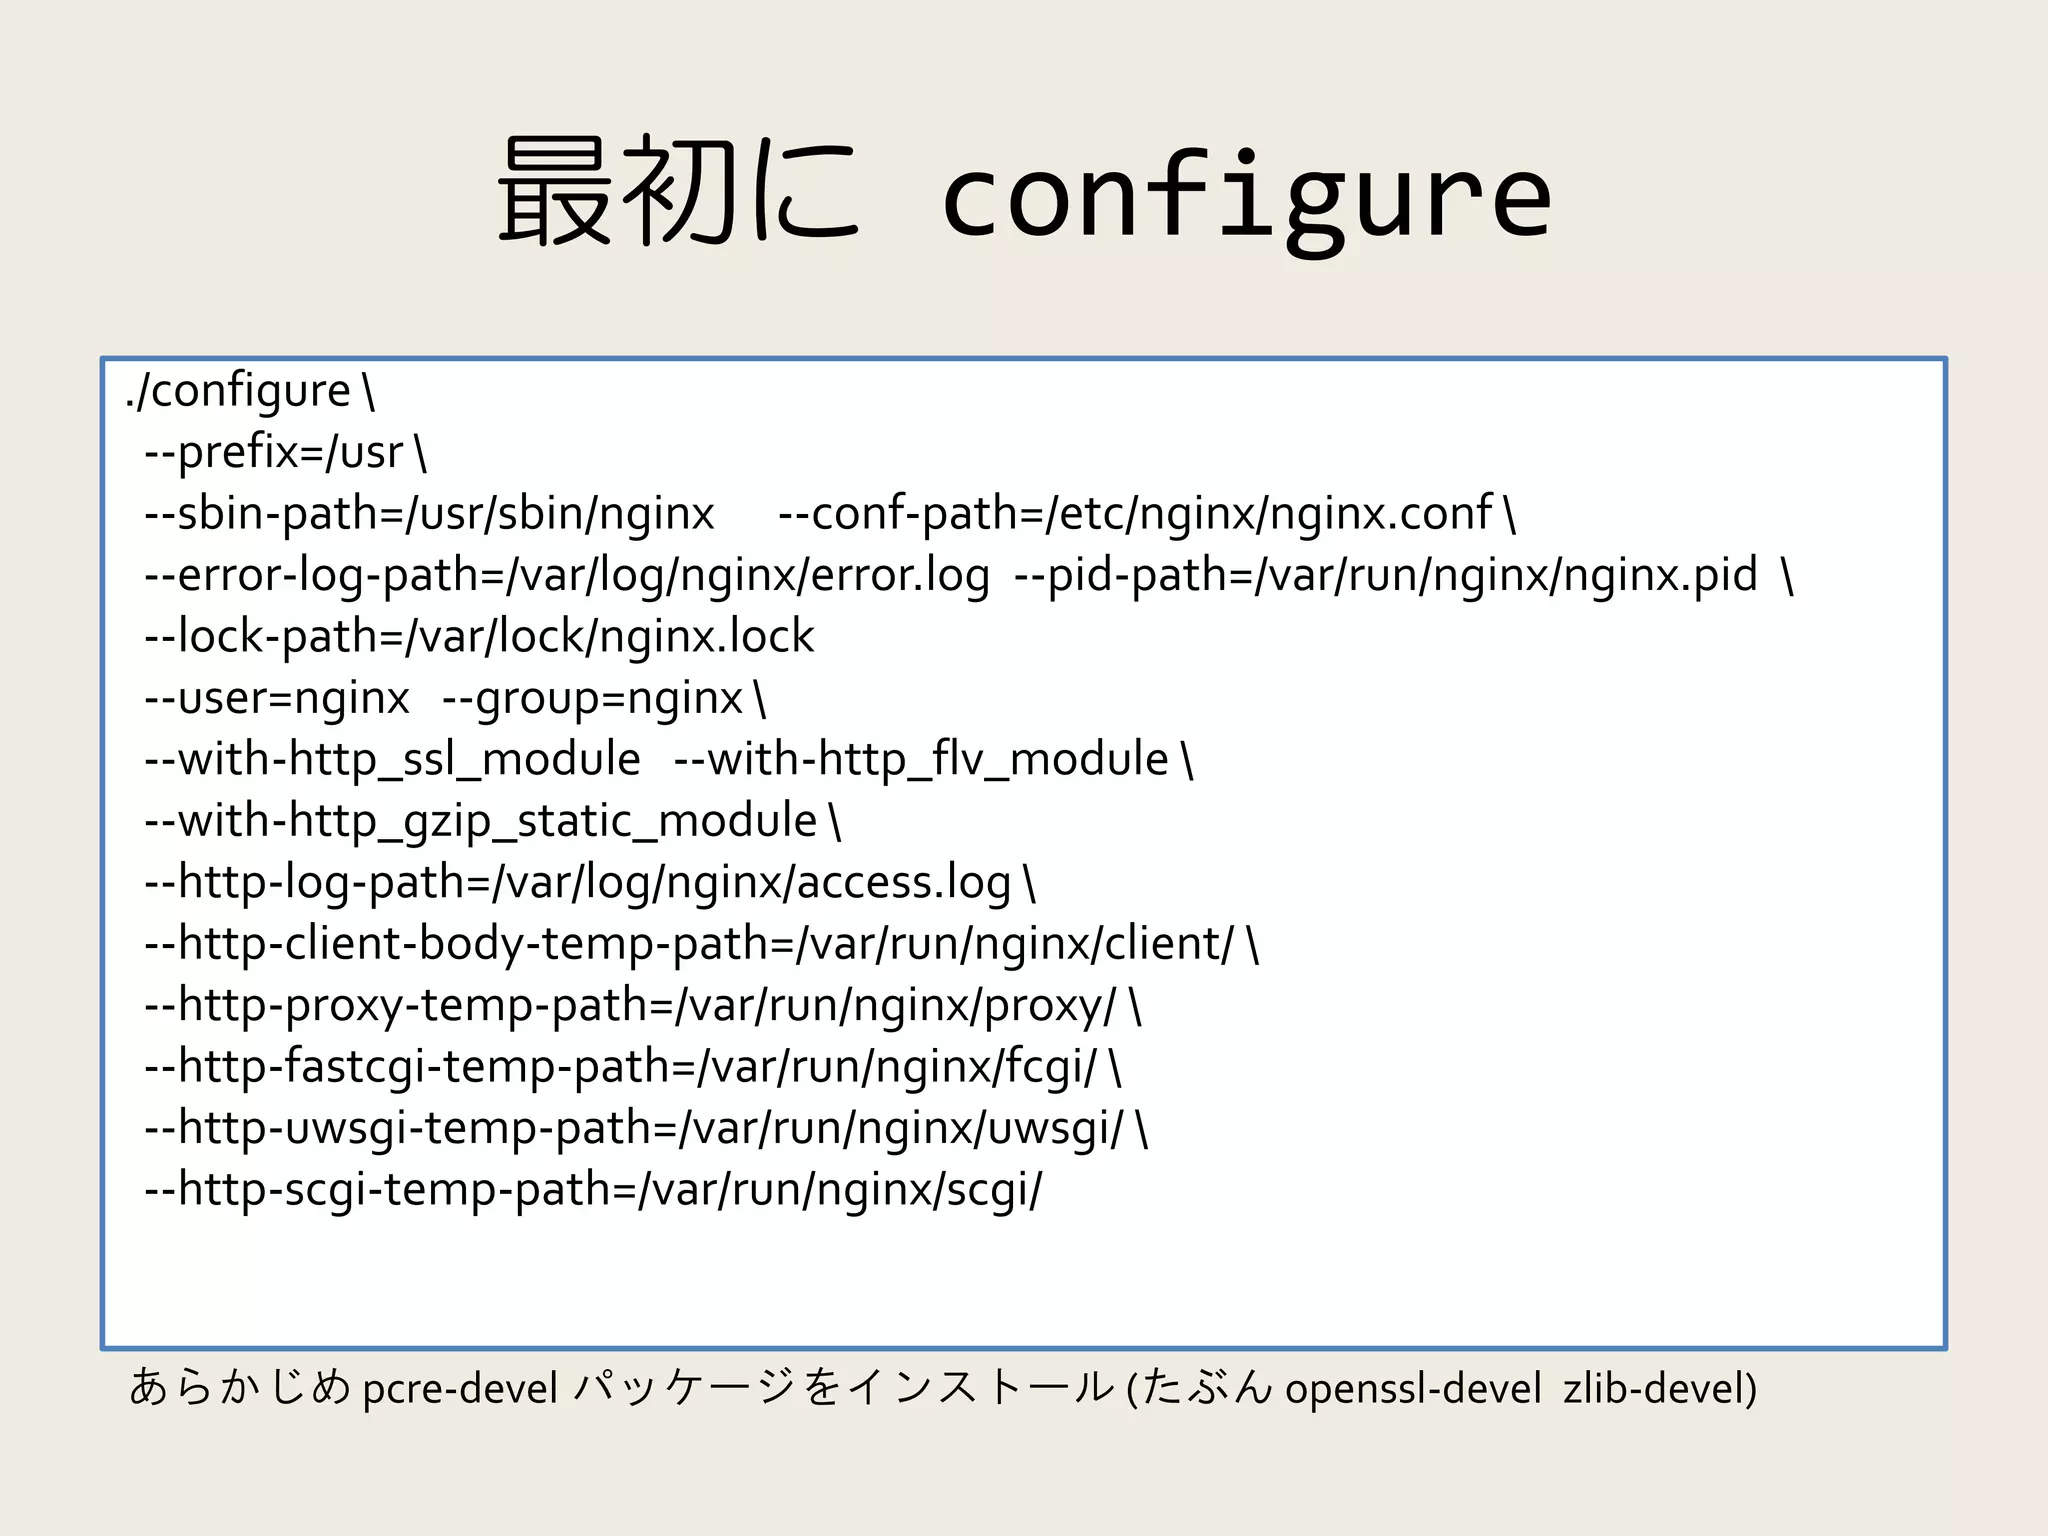
Task: Click '--conf-path=/etc/nginx/nginx.conf' option
Action: (1135, 514)
